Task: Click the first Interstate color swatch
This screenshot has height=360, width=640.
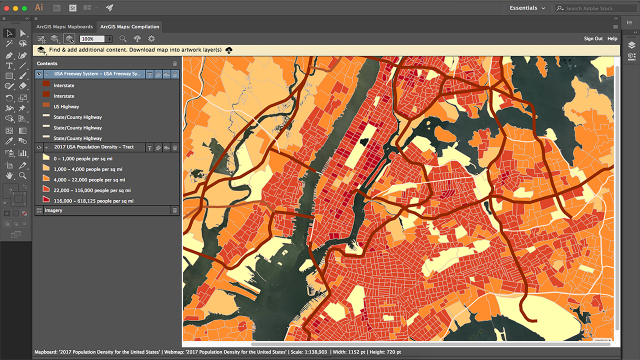Action: tap(46, 84)
